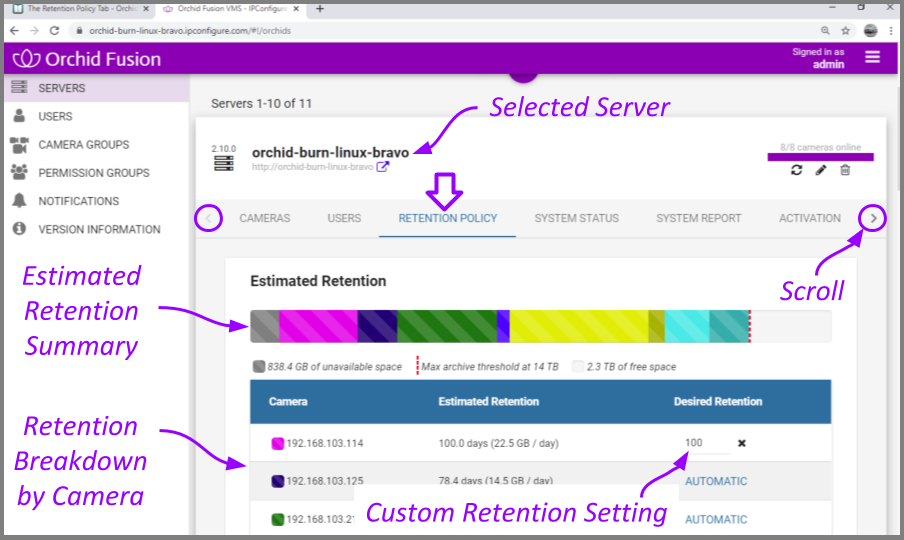Open the Servers sidebar section
This screenshot has height=540, width=904.
[96, 88]
